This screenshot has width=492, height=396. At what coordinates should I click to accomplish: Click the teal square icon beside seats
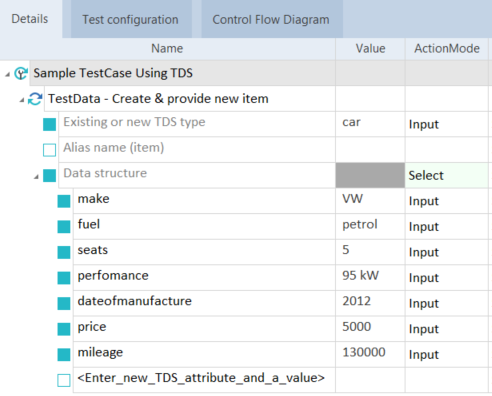click(x=64, y=253)
